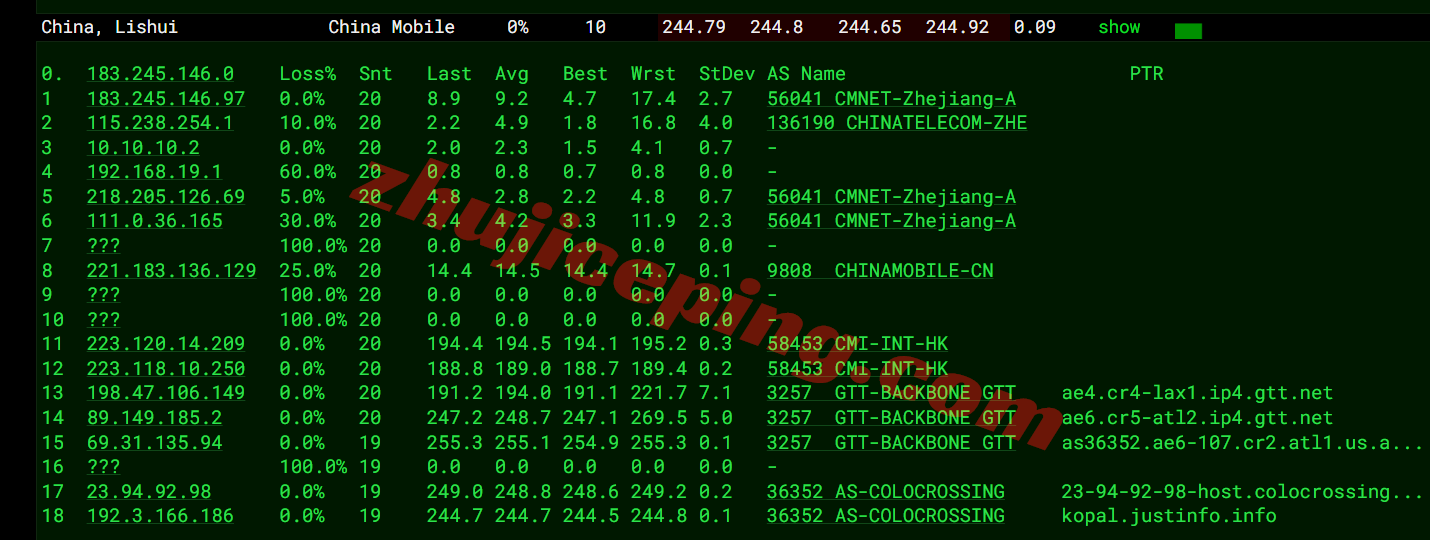Viewport: 1430px width, 540px height.
Task: Click the Wrst column header
Action: 653,74
